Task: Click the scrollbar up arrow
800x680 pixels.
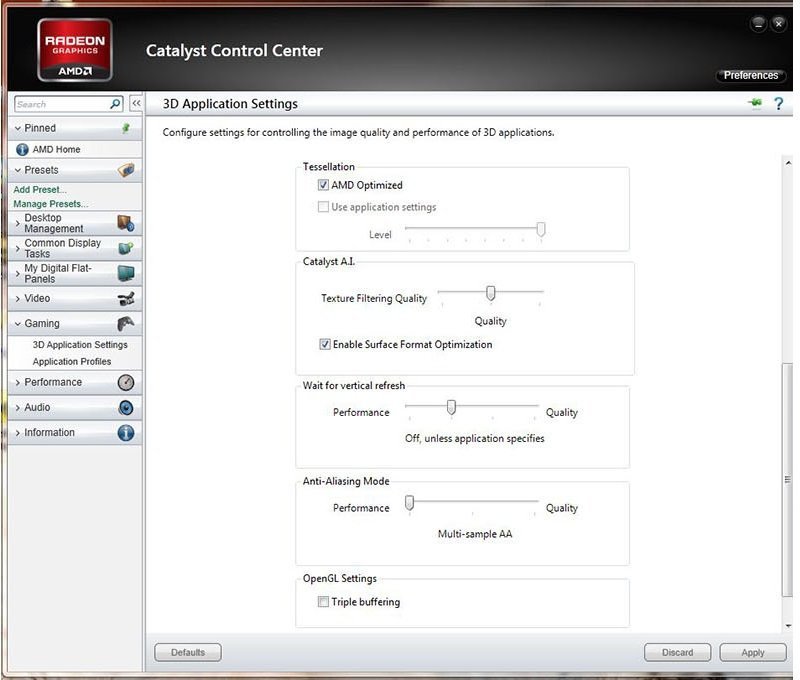Action: coord(788,163)
